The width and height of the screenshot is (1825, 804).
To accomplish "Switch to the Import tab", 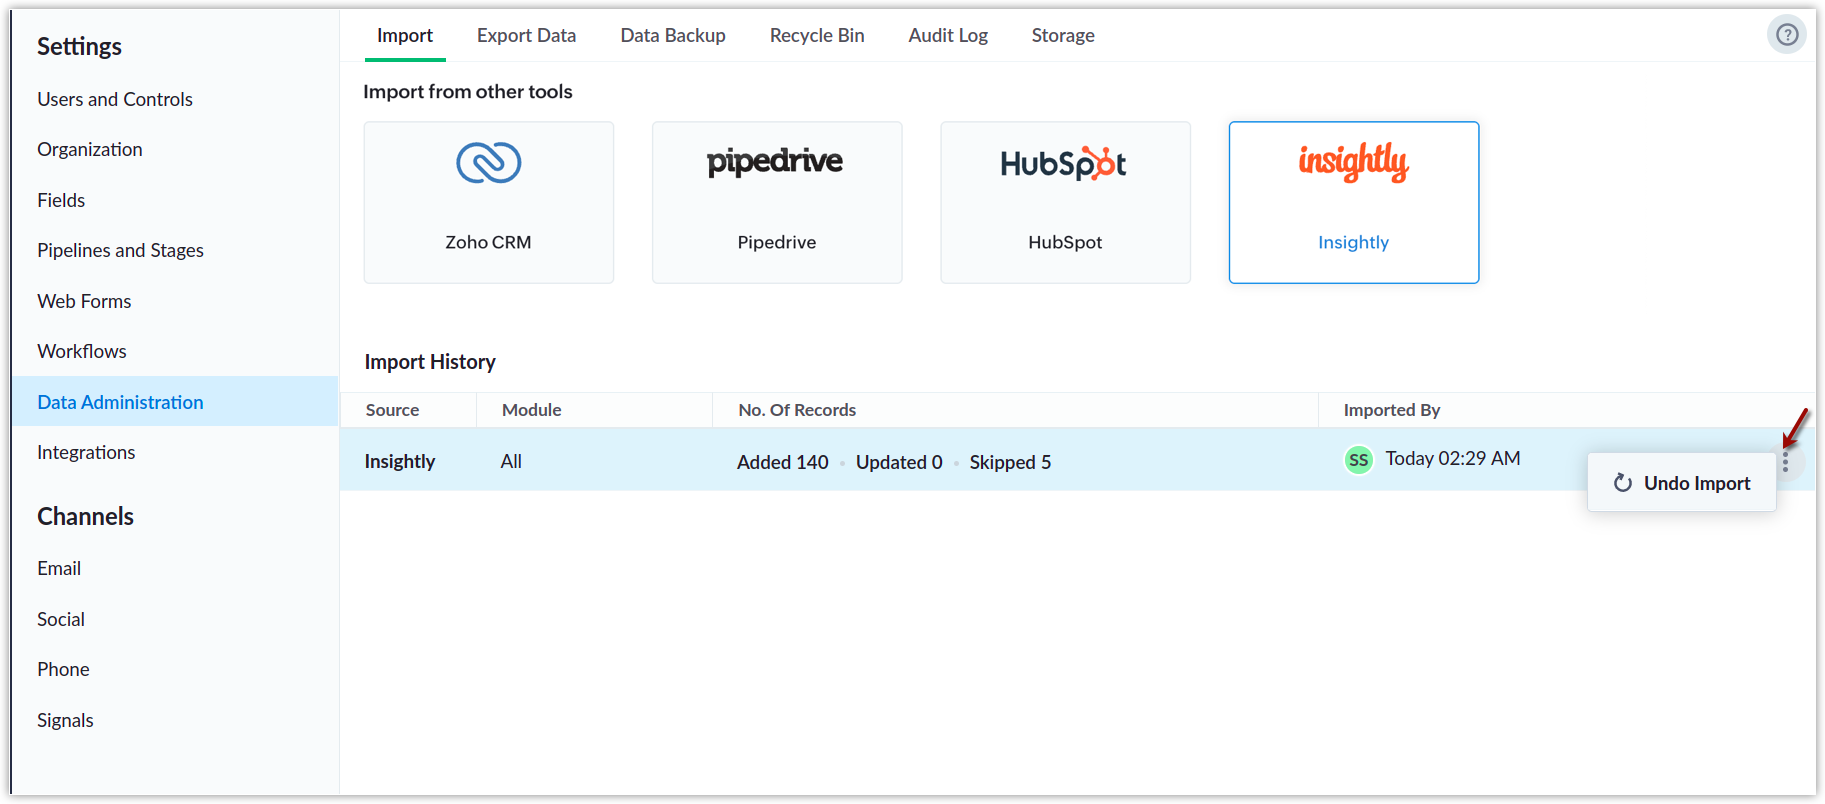I will coord(404,35).
